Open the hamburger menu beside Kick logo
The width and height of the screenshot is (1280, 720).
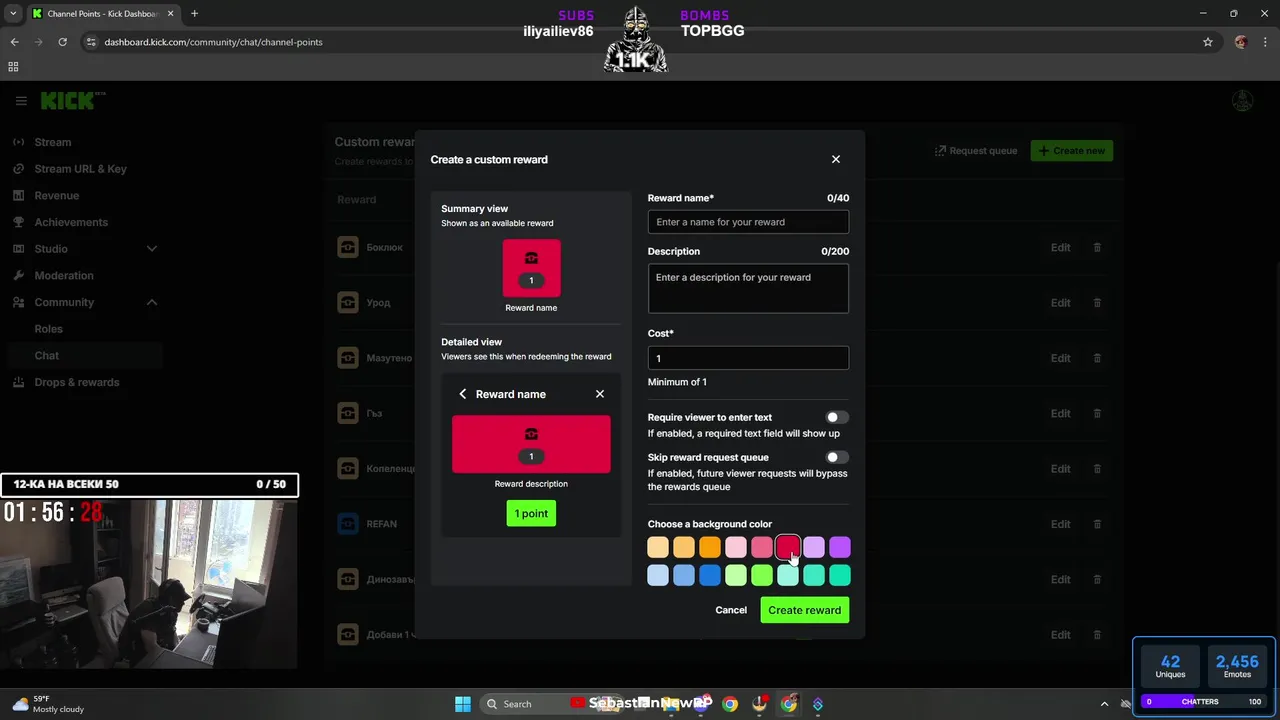click(x=21, y=101)
